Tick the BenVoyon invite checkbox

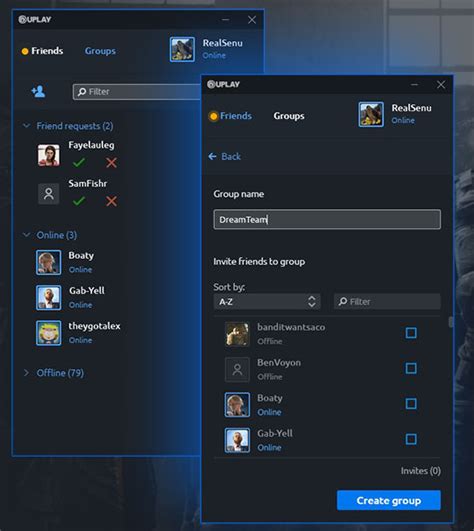411,368
